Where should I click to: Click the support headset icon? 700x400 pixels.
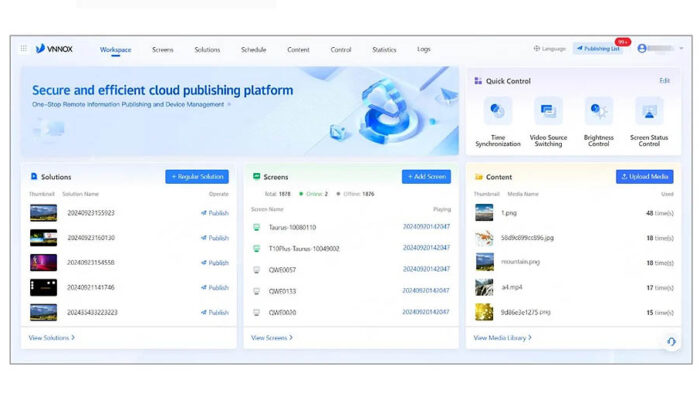point(671,342)
